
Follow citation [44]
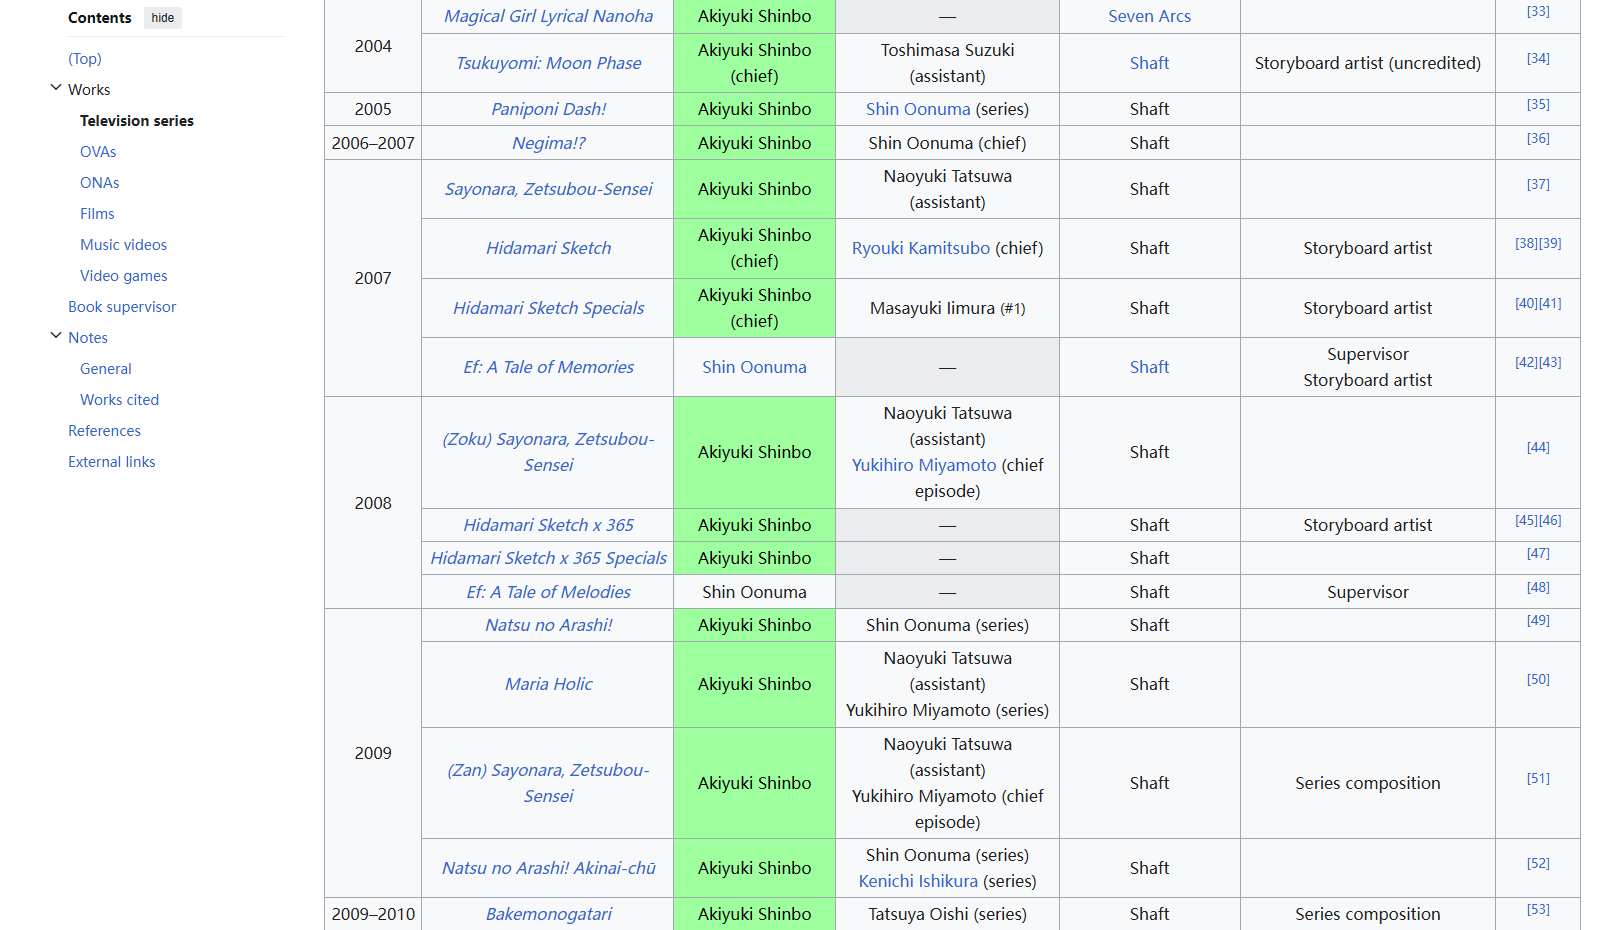pos(1538,447)
